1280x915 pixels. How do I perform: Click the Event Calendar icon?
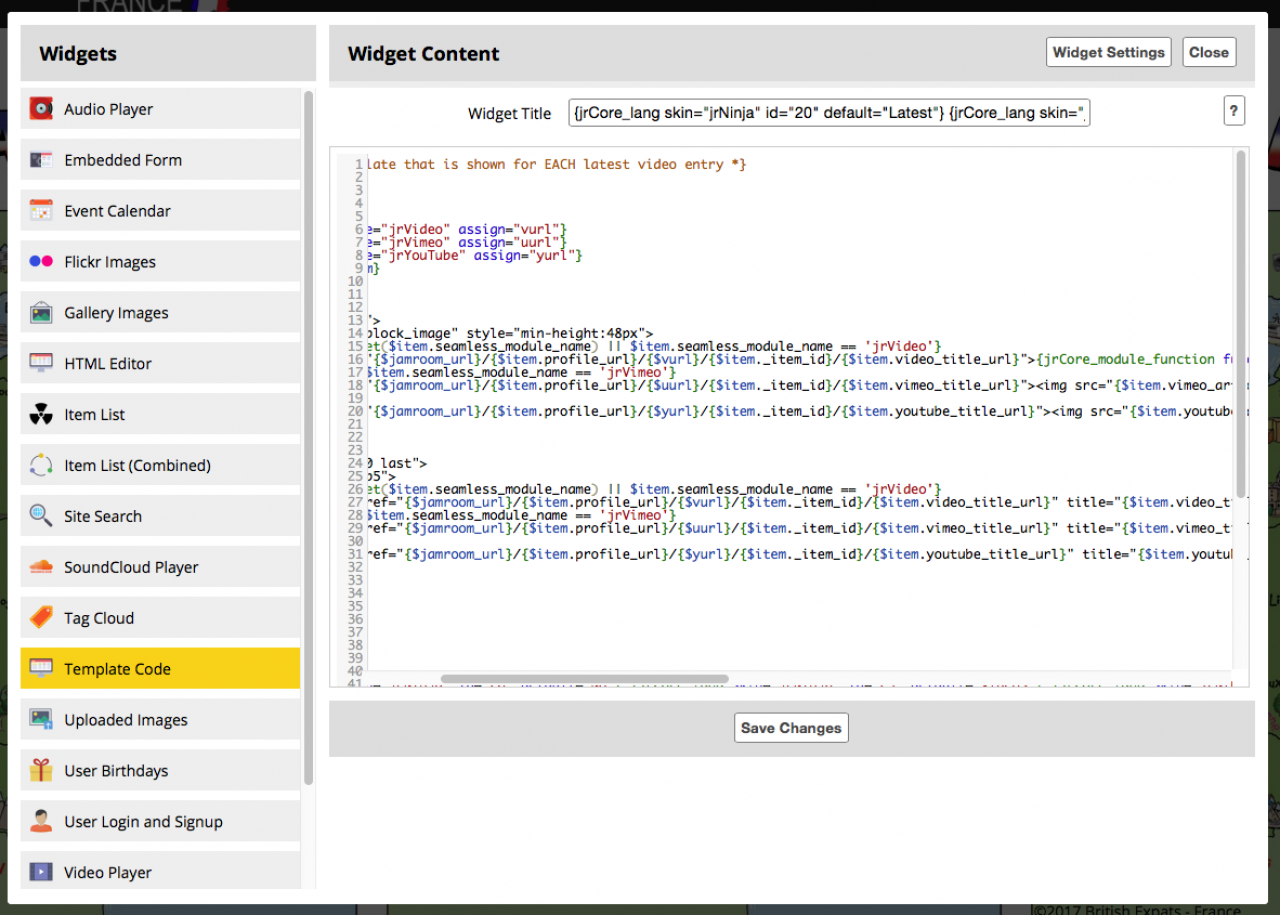(x=41, y=211)
